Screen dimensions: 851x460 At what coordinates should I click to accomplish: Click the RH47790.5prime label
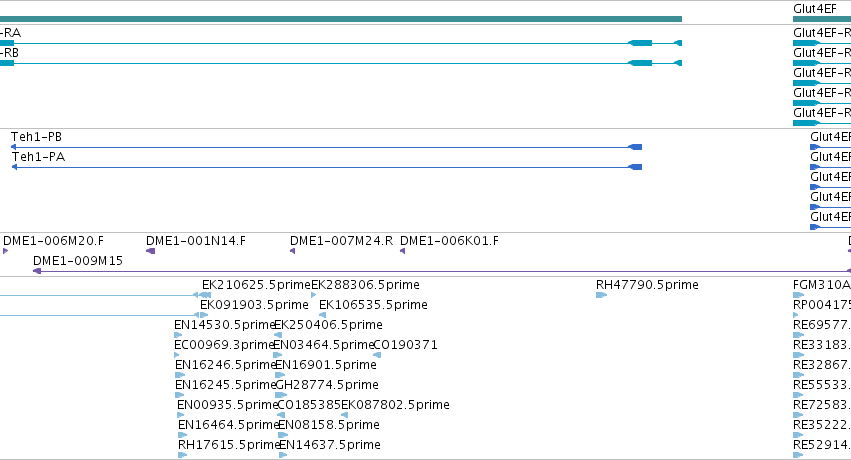(x=647, y=285)
